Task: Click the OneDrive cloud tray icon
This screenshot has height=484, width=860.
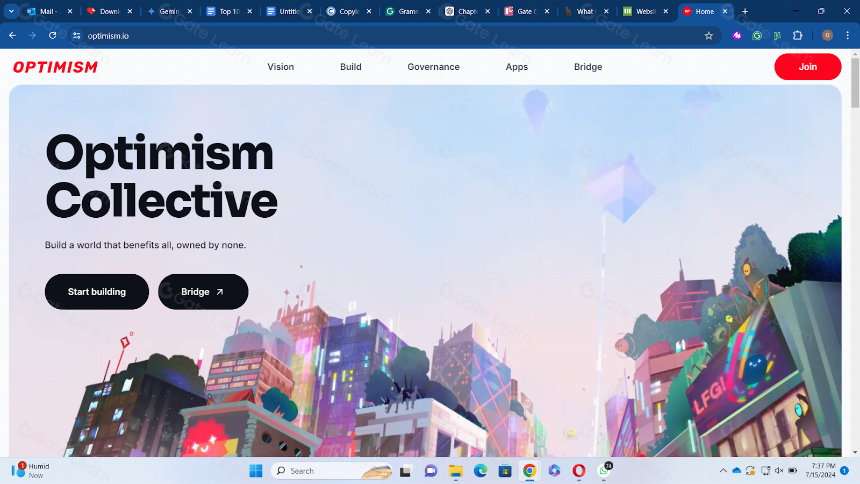Action: click(737, 471)
